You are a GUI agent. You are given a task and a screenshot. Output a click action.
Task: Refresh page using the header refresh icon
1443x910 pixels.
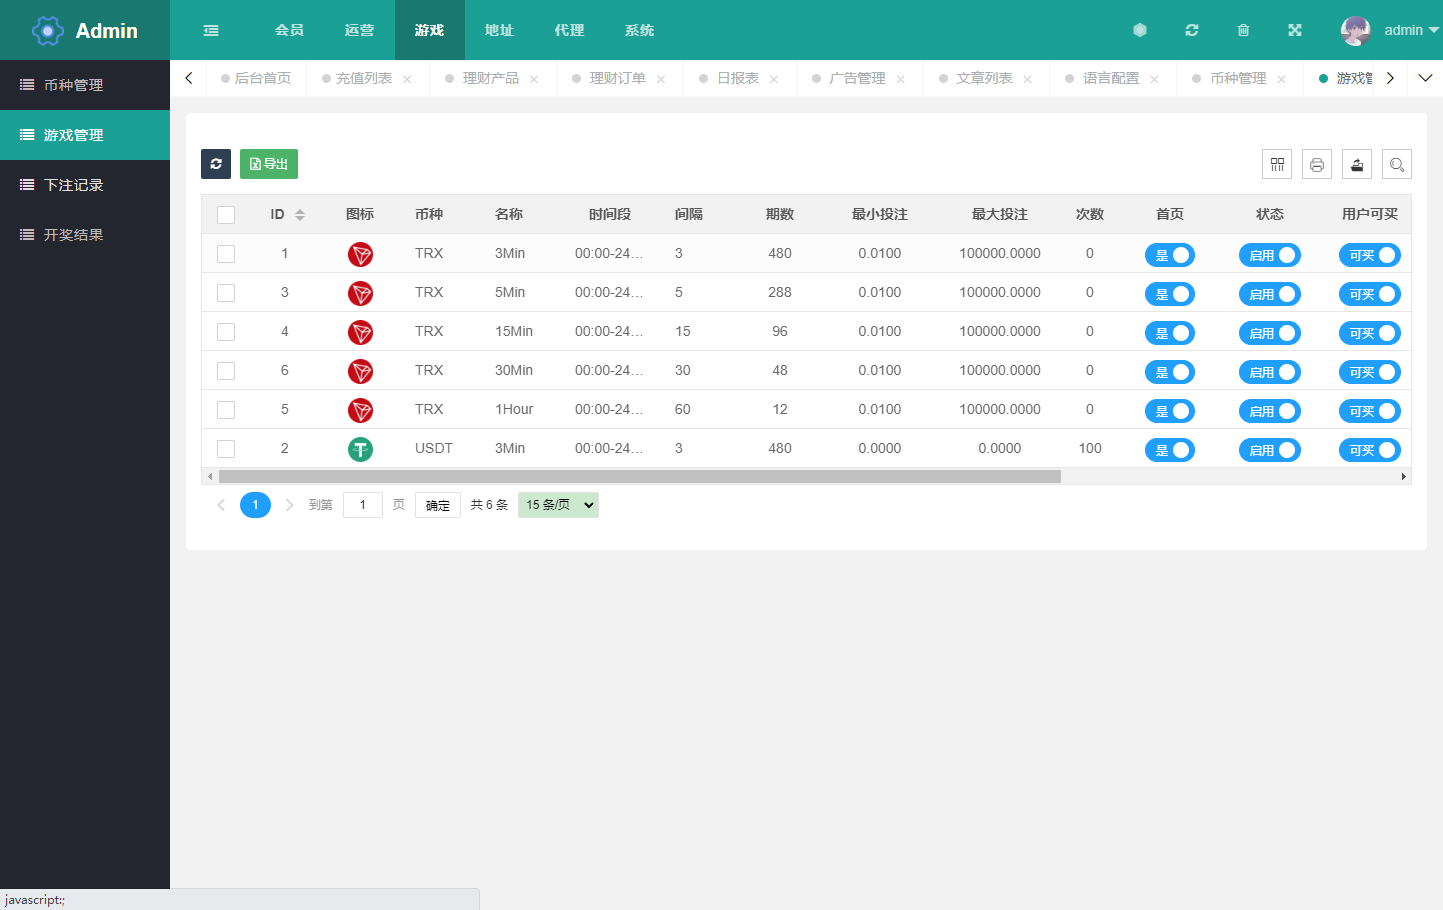[x=1192, y=30]
